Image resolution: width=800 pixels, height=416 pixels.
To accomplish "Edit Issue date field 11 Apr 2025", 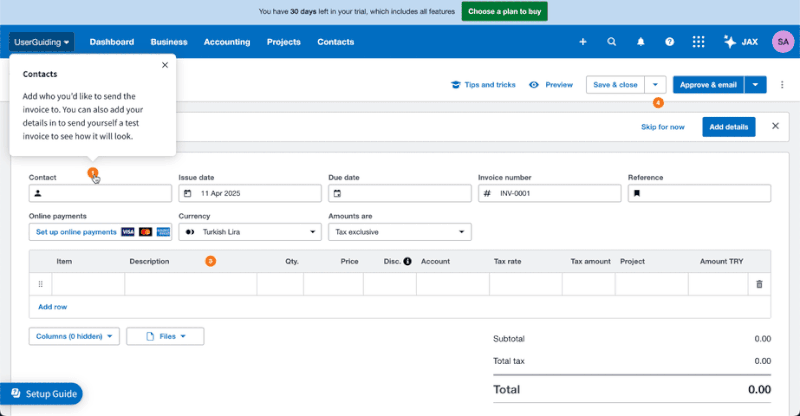I will click(250, 193).
